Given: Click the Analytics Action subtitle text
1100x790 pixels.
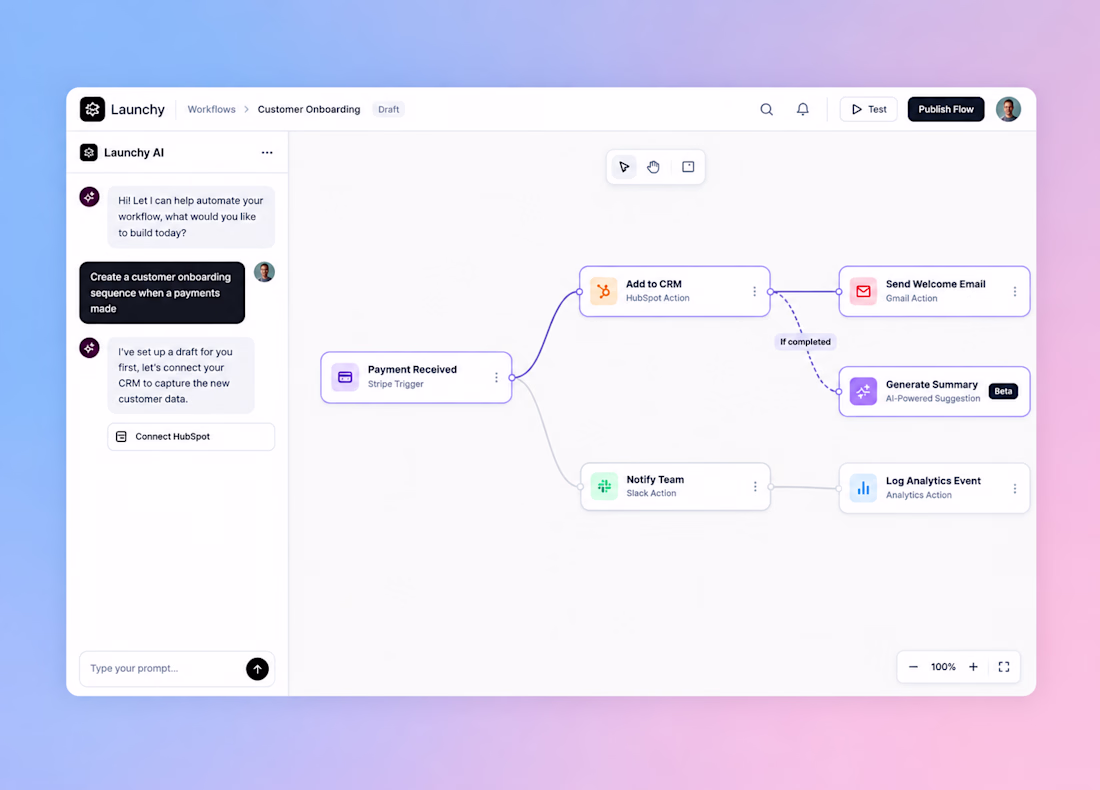Looking at the screenshot, I should click(919, 495).
